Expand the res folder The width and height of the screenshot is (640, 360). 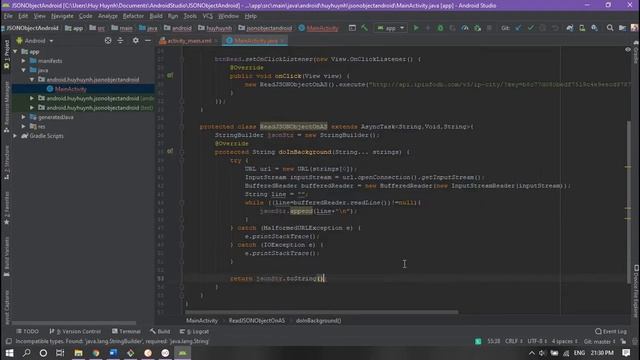pos(24,127)
